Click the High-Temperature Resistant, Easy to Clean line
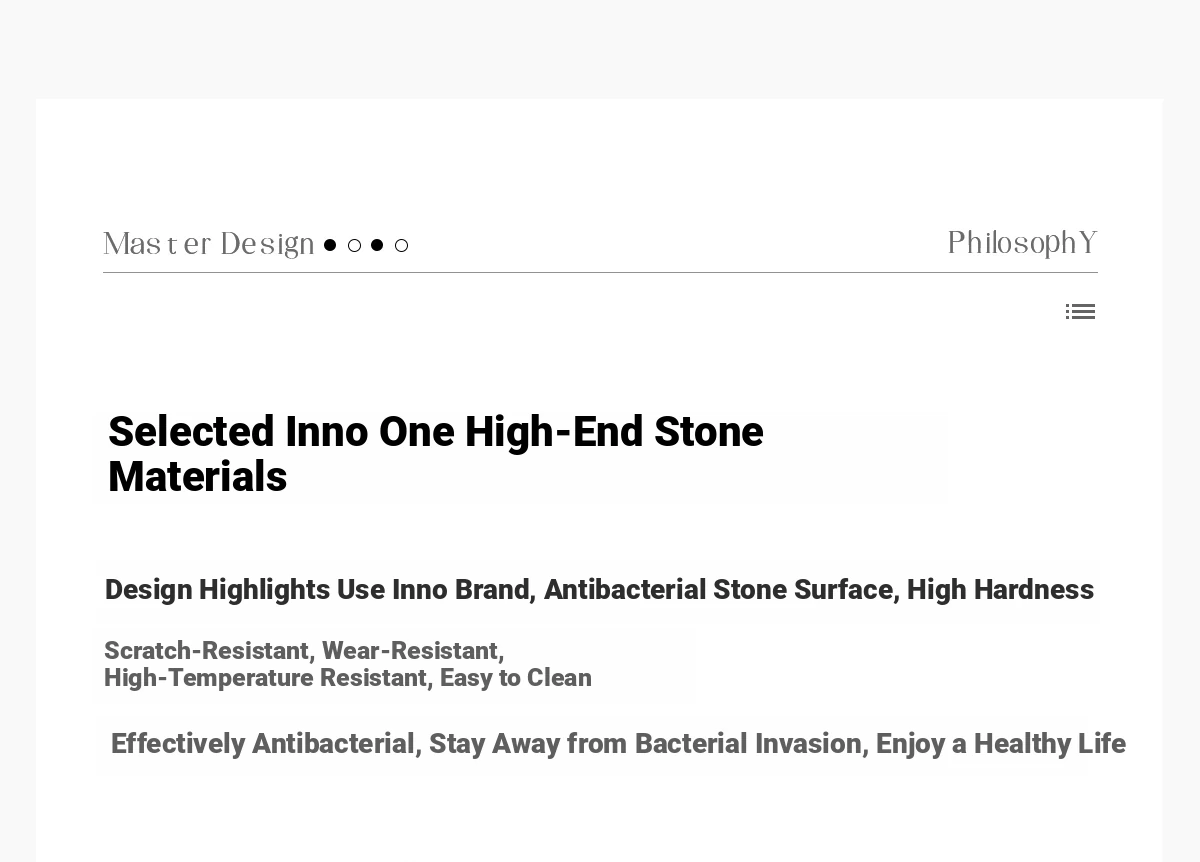Viewport: 1200px width, 862px height. tap(348, 678)
